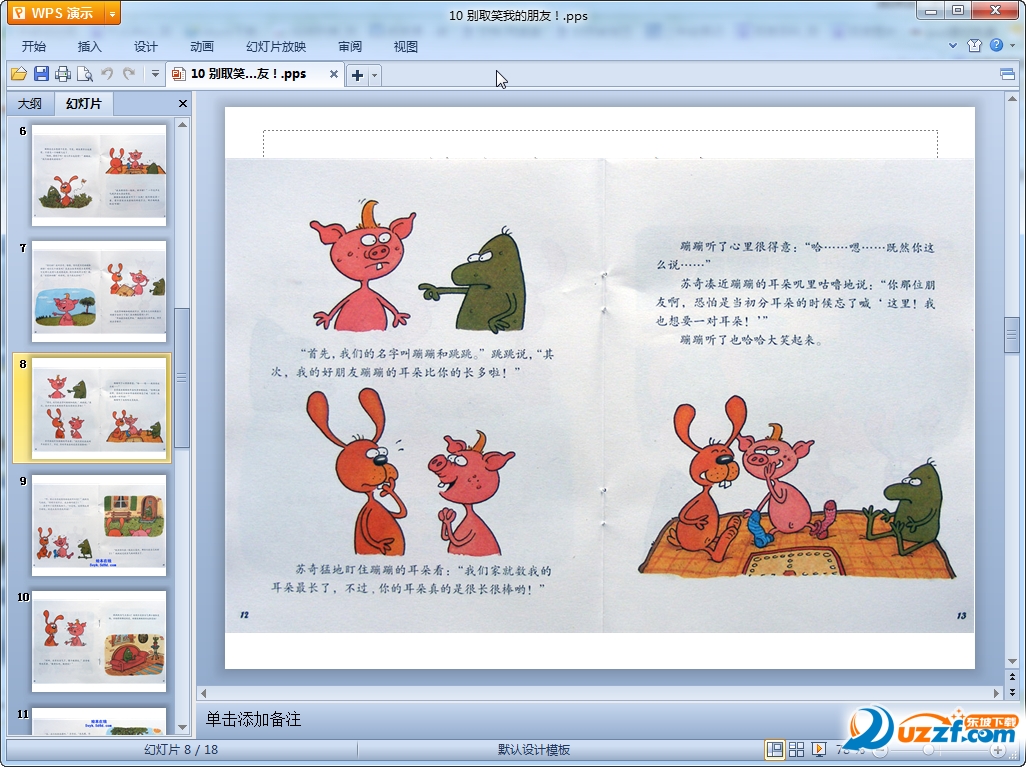Switch to the 大纲 panel tab

pos(29,103)
